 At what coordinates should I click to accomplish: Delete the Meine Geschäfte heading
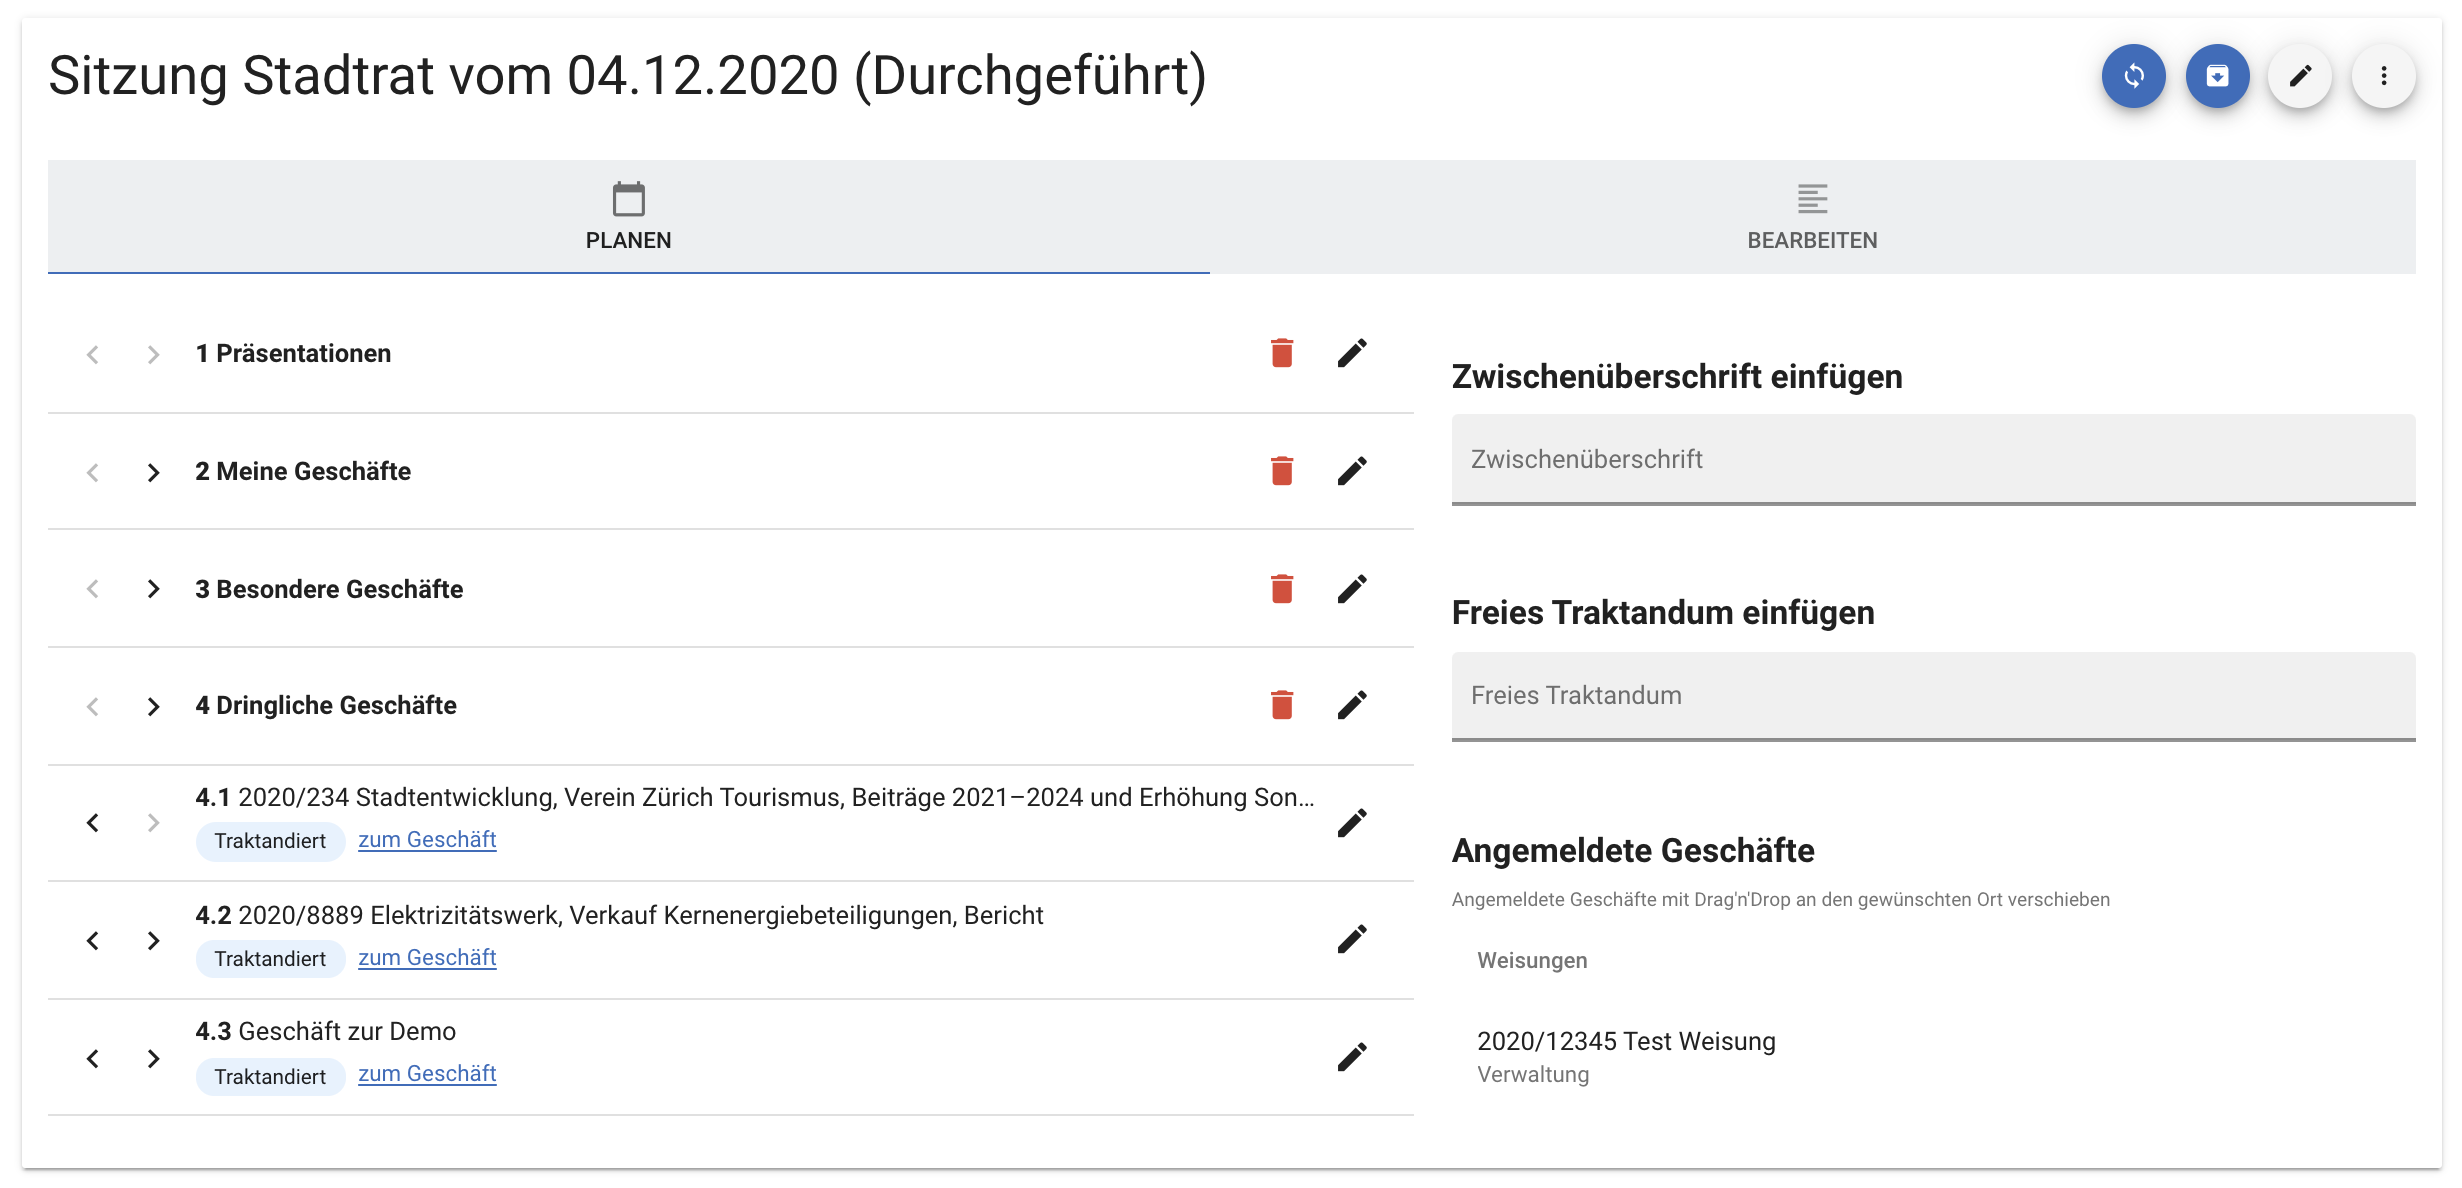coord(1281,471)
